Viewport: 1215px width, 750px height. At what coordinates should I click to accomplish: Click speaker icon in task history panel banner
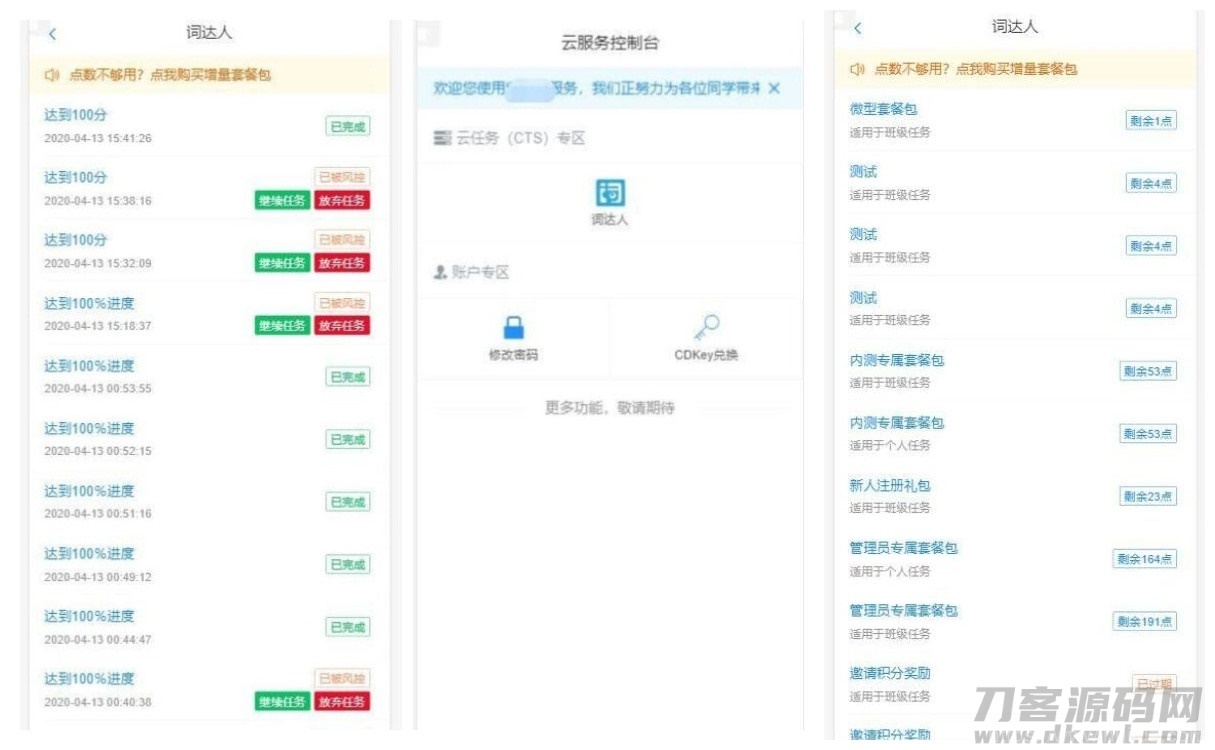[53, 75]
